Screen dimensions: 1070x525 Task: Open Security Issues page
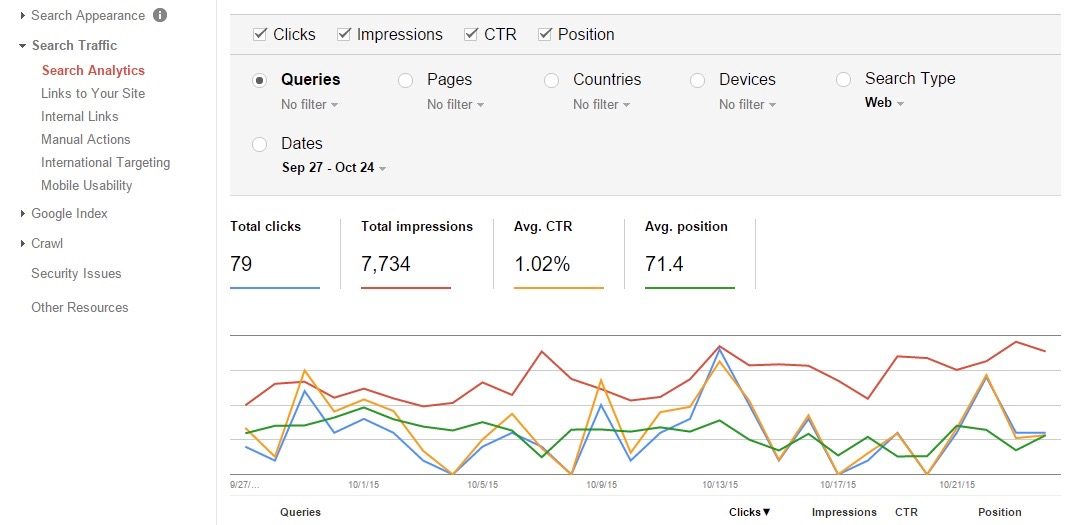click(76, 274)
